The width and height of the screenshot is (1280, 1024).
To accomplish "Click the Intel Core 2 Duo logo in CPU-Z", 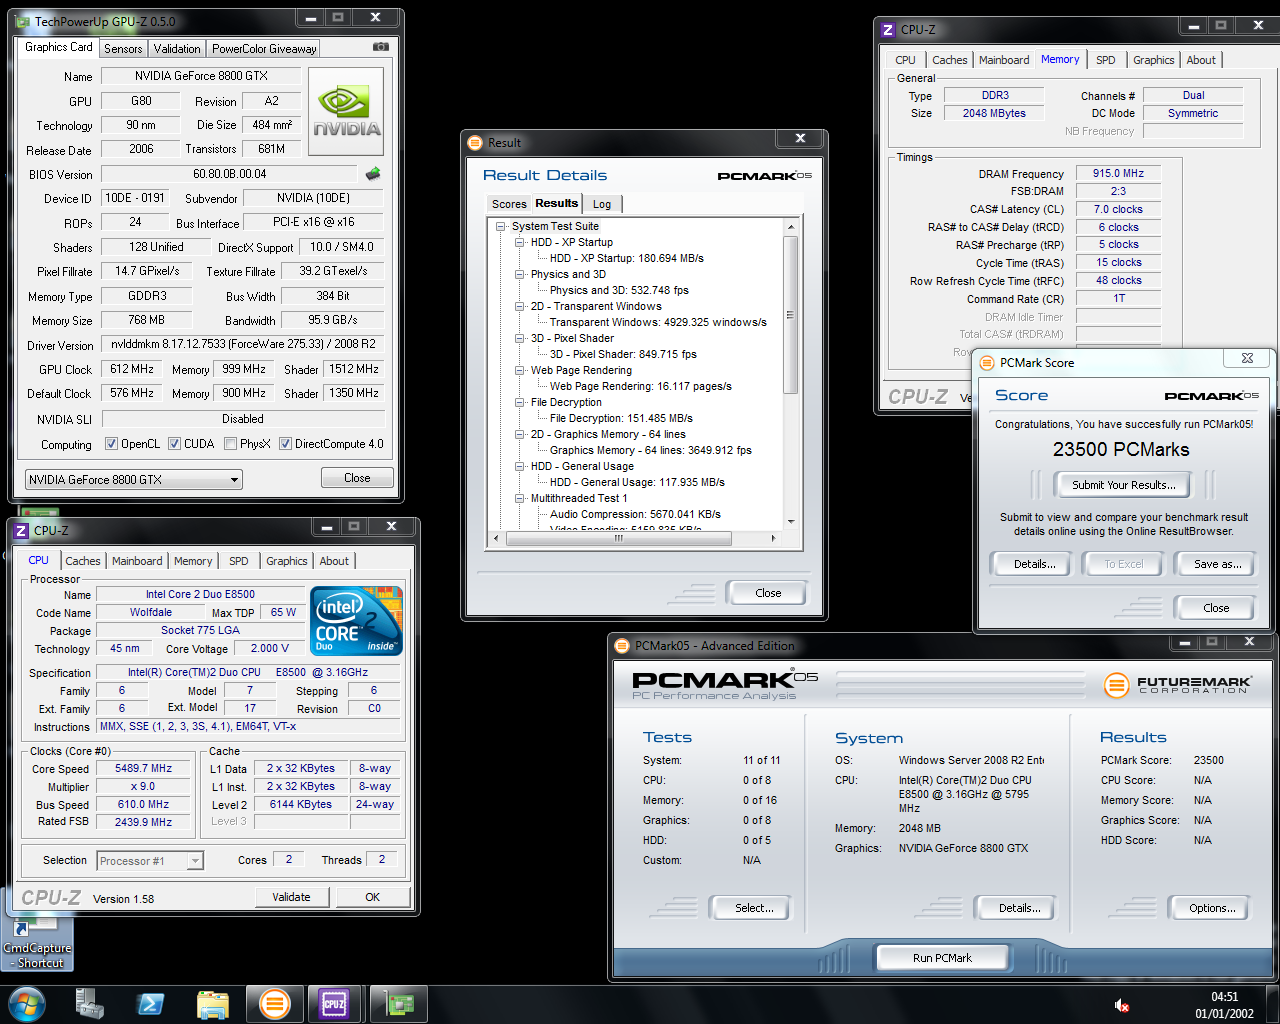I will (x=357, y=621).
